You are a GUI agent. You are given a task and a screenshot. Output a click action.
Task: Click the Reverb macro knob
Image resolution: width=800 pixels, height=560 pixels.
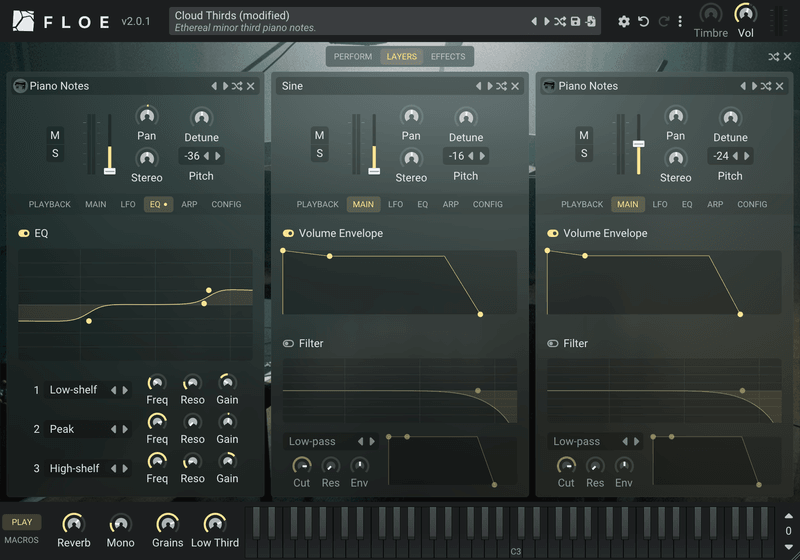coord(73,524)
